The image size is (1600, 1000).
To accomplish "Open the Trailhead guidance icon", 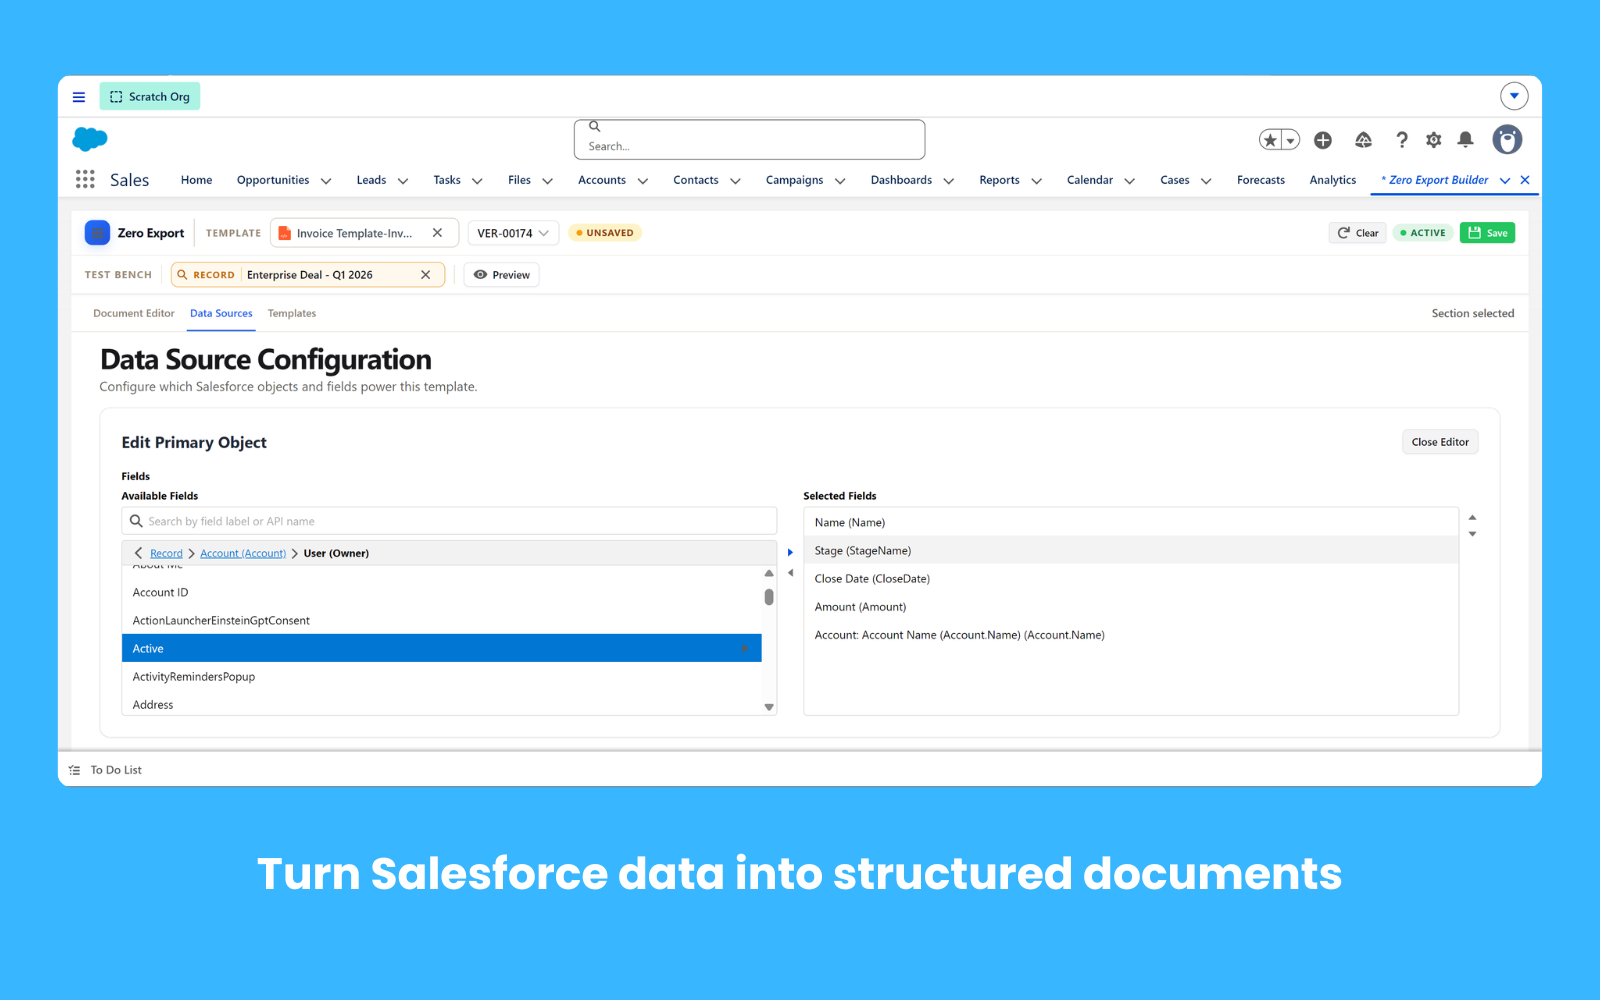I will pos(1363,140).
